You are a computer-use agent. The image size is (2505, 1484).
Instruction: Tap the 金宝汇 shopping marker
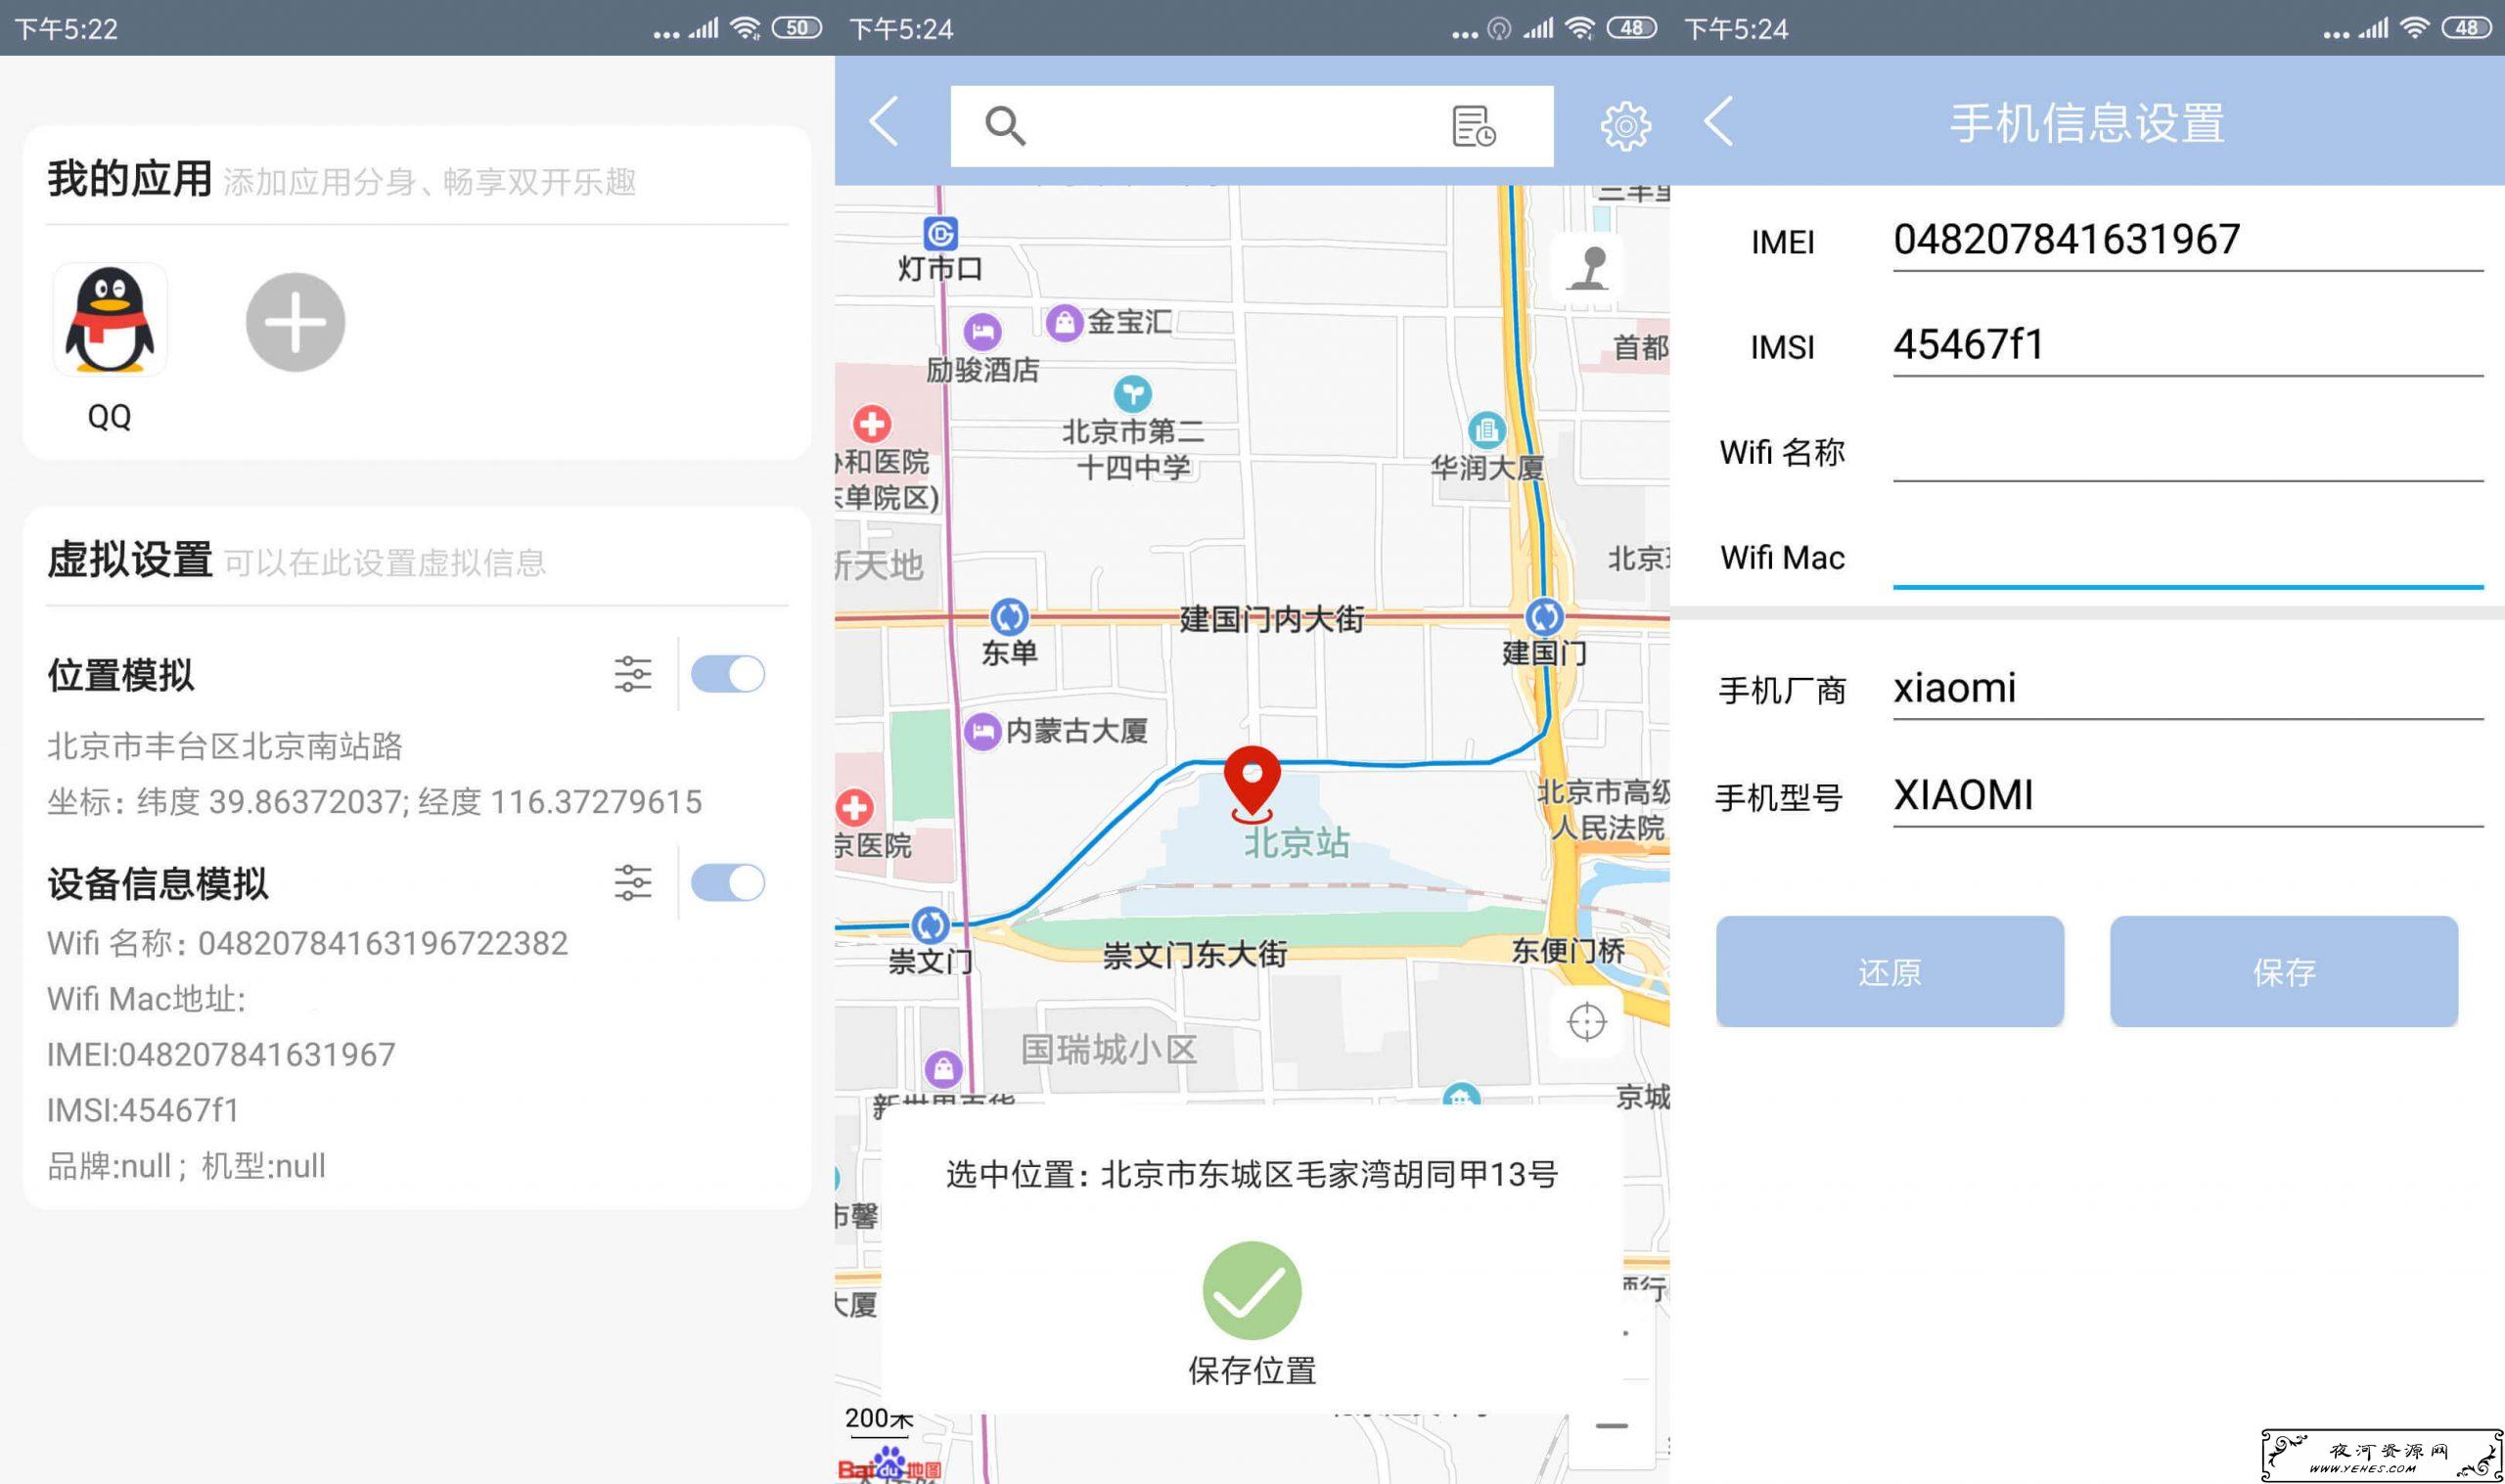coord(1064,323)
